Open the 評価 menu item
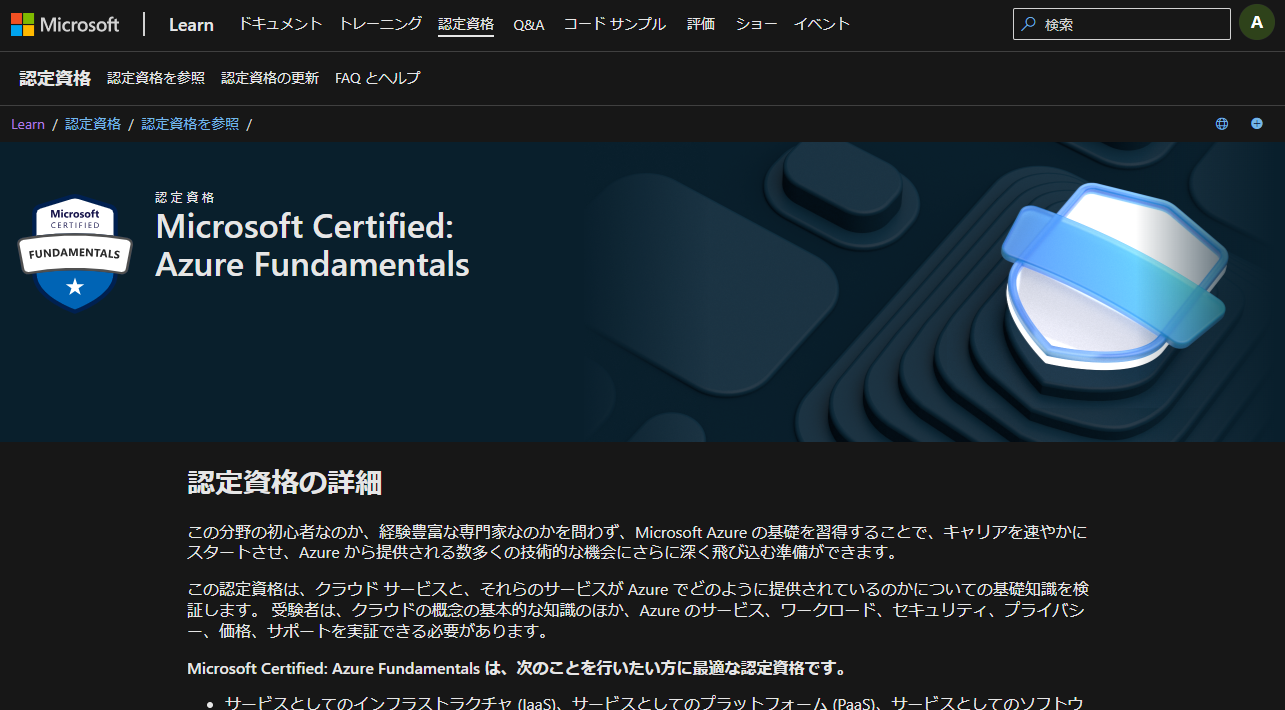The image size is (1285, 710). click(701, 24)
